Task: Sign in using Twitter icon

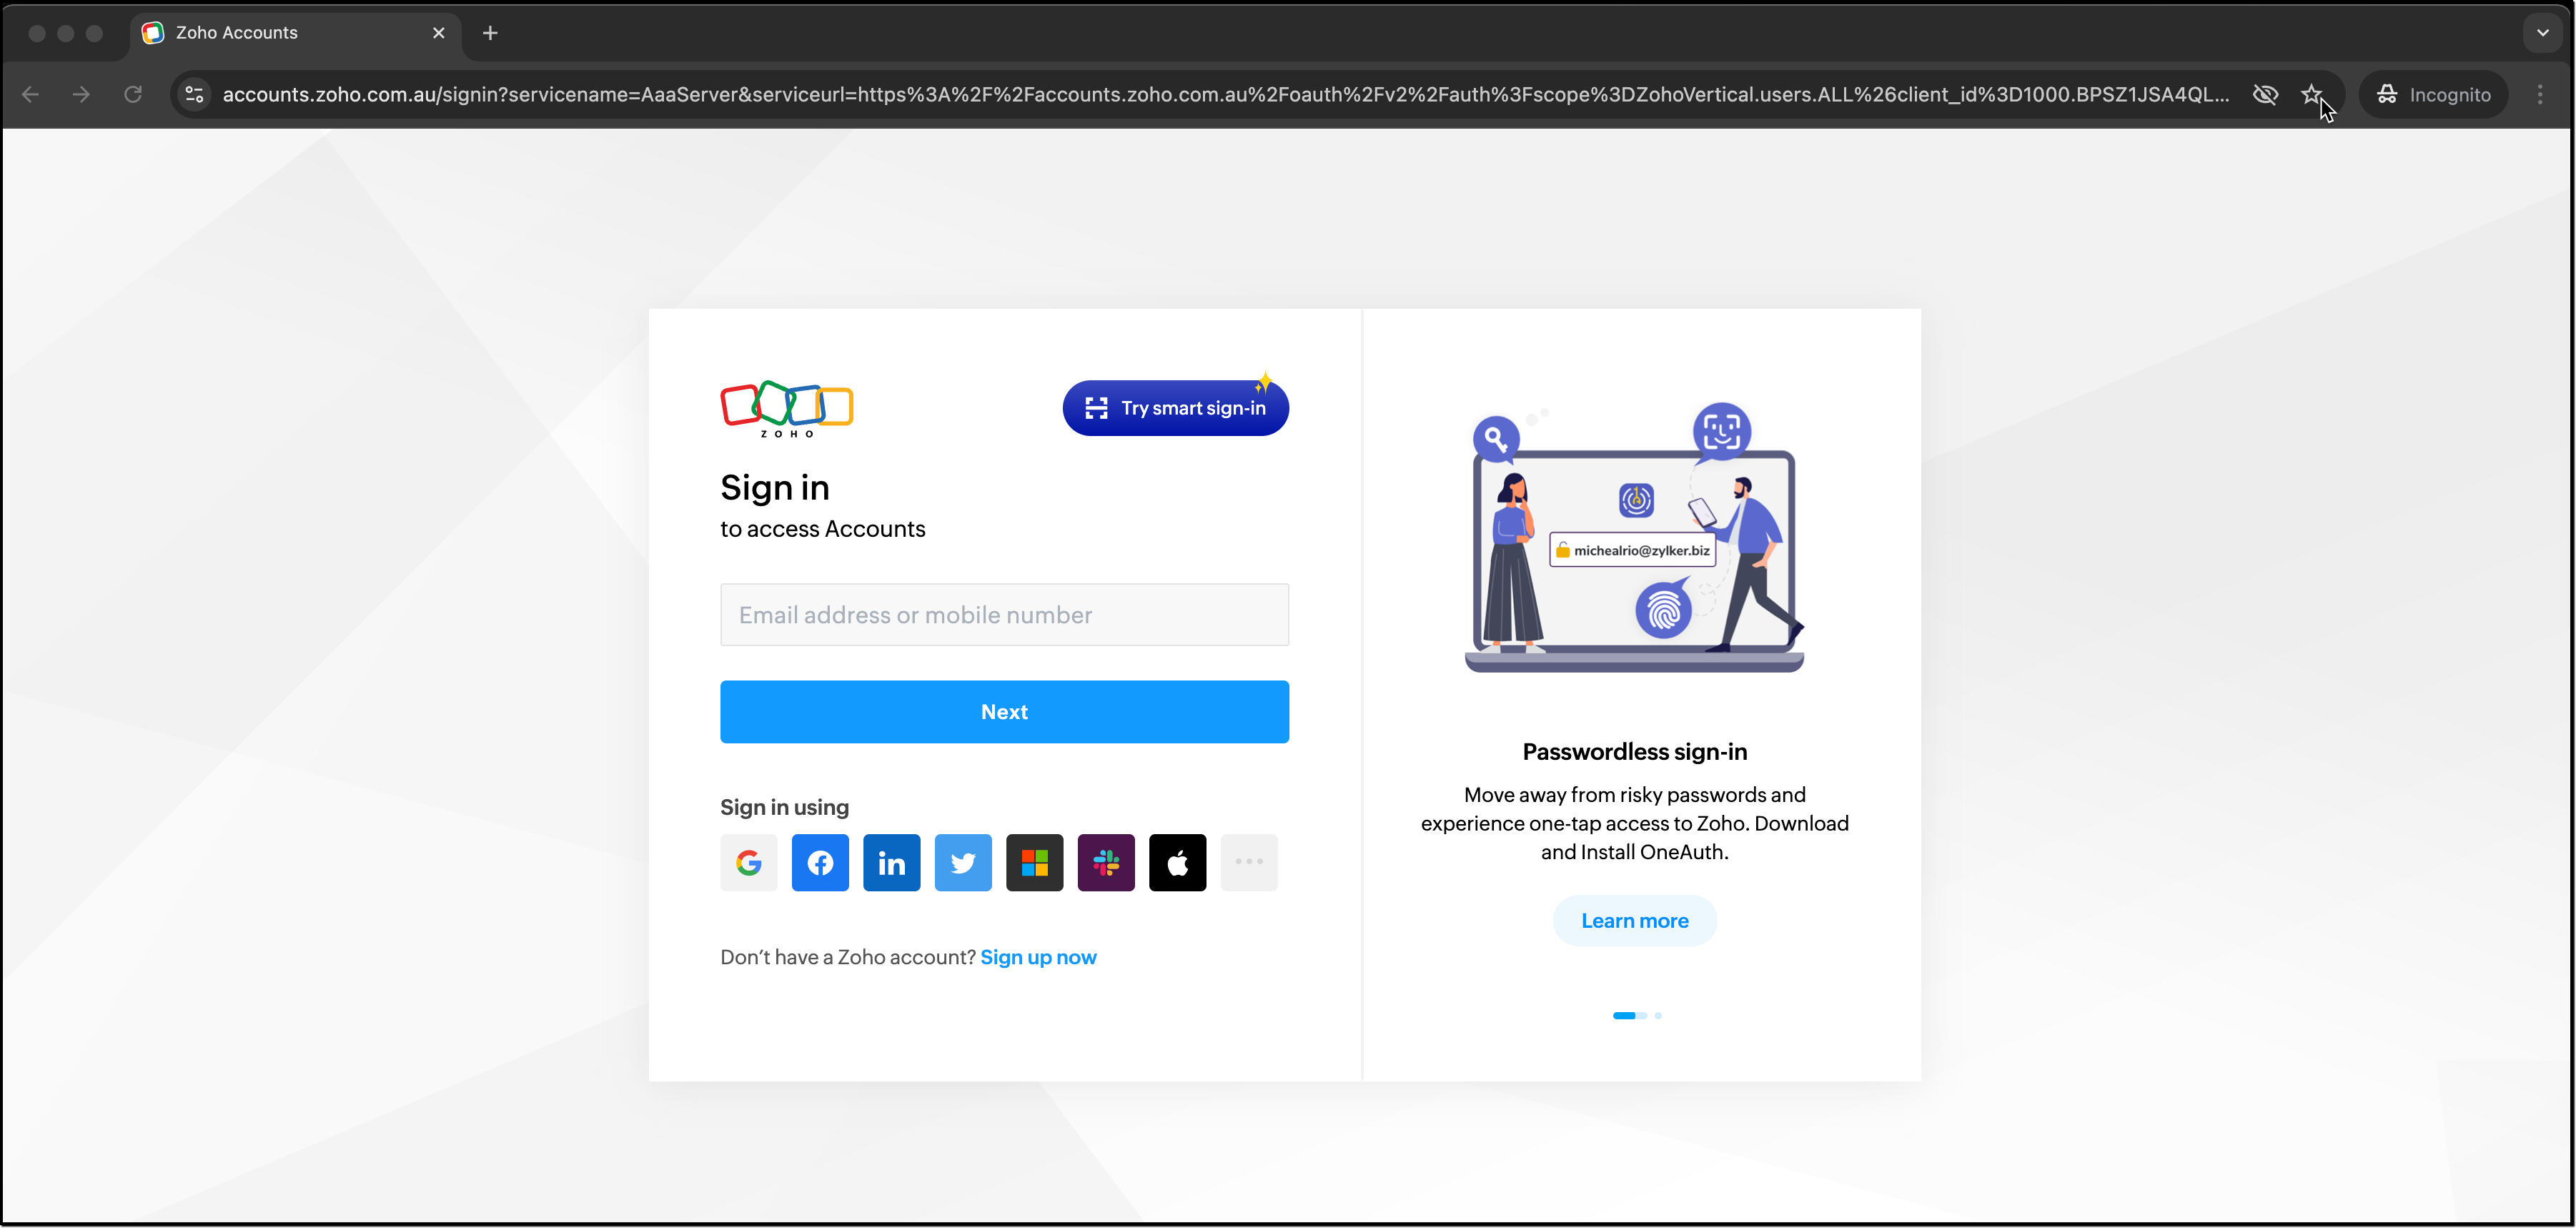Action: (963, 862)
